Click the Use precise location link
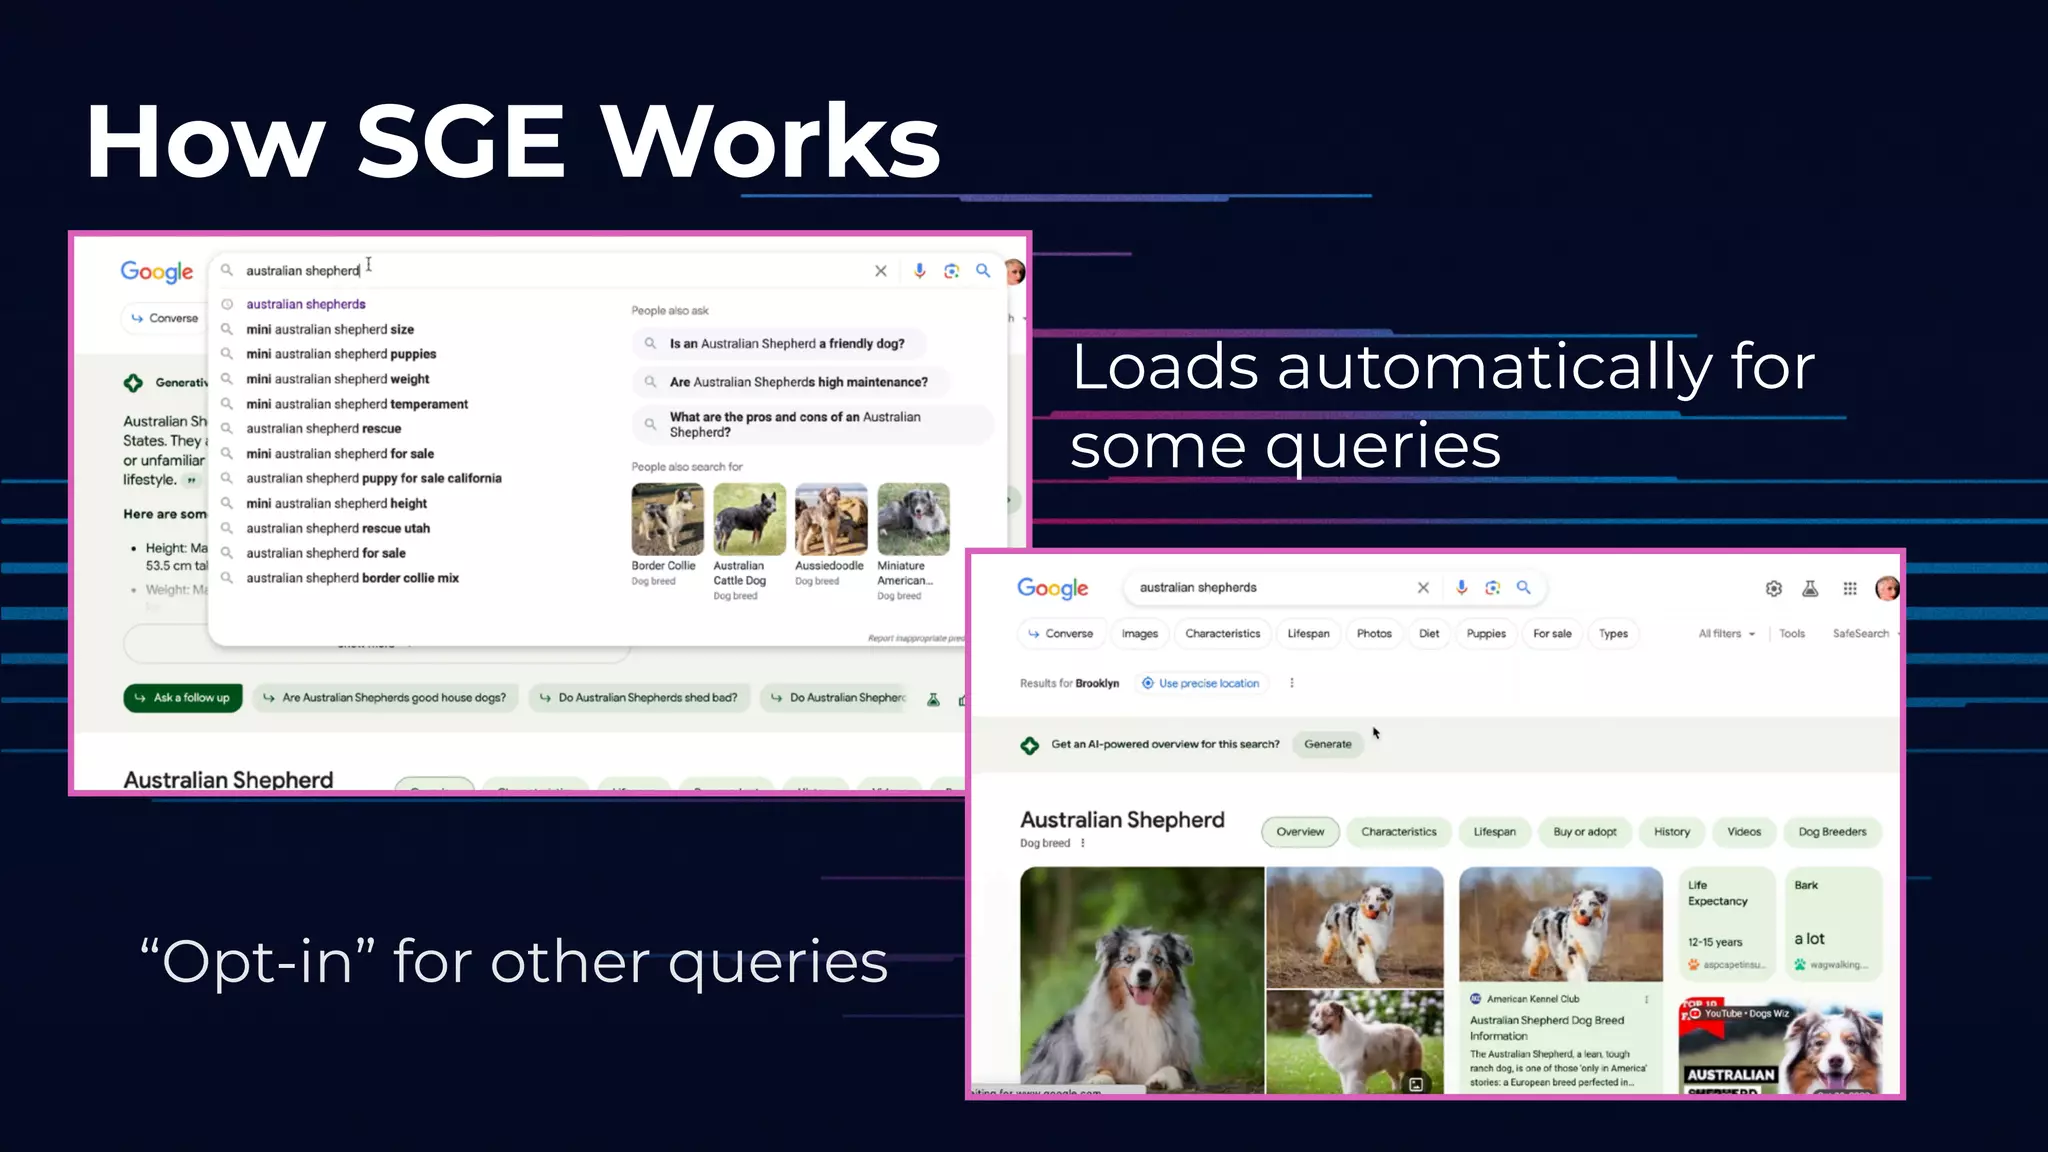Image resolution: width=2048 pixels, height=1152 pixels. [1208, 684]
